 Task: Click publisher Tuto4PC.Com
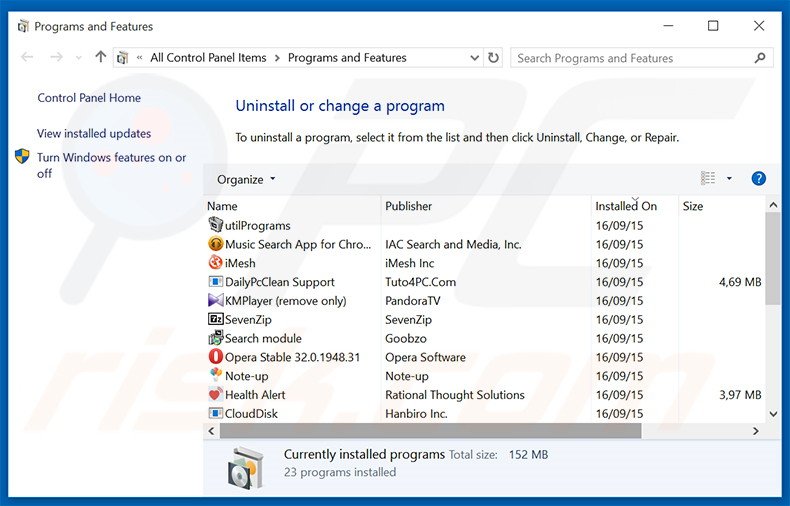point(420,282)
